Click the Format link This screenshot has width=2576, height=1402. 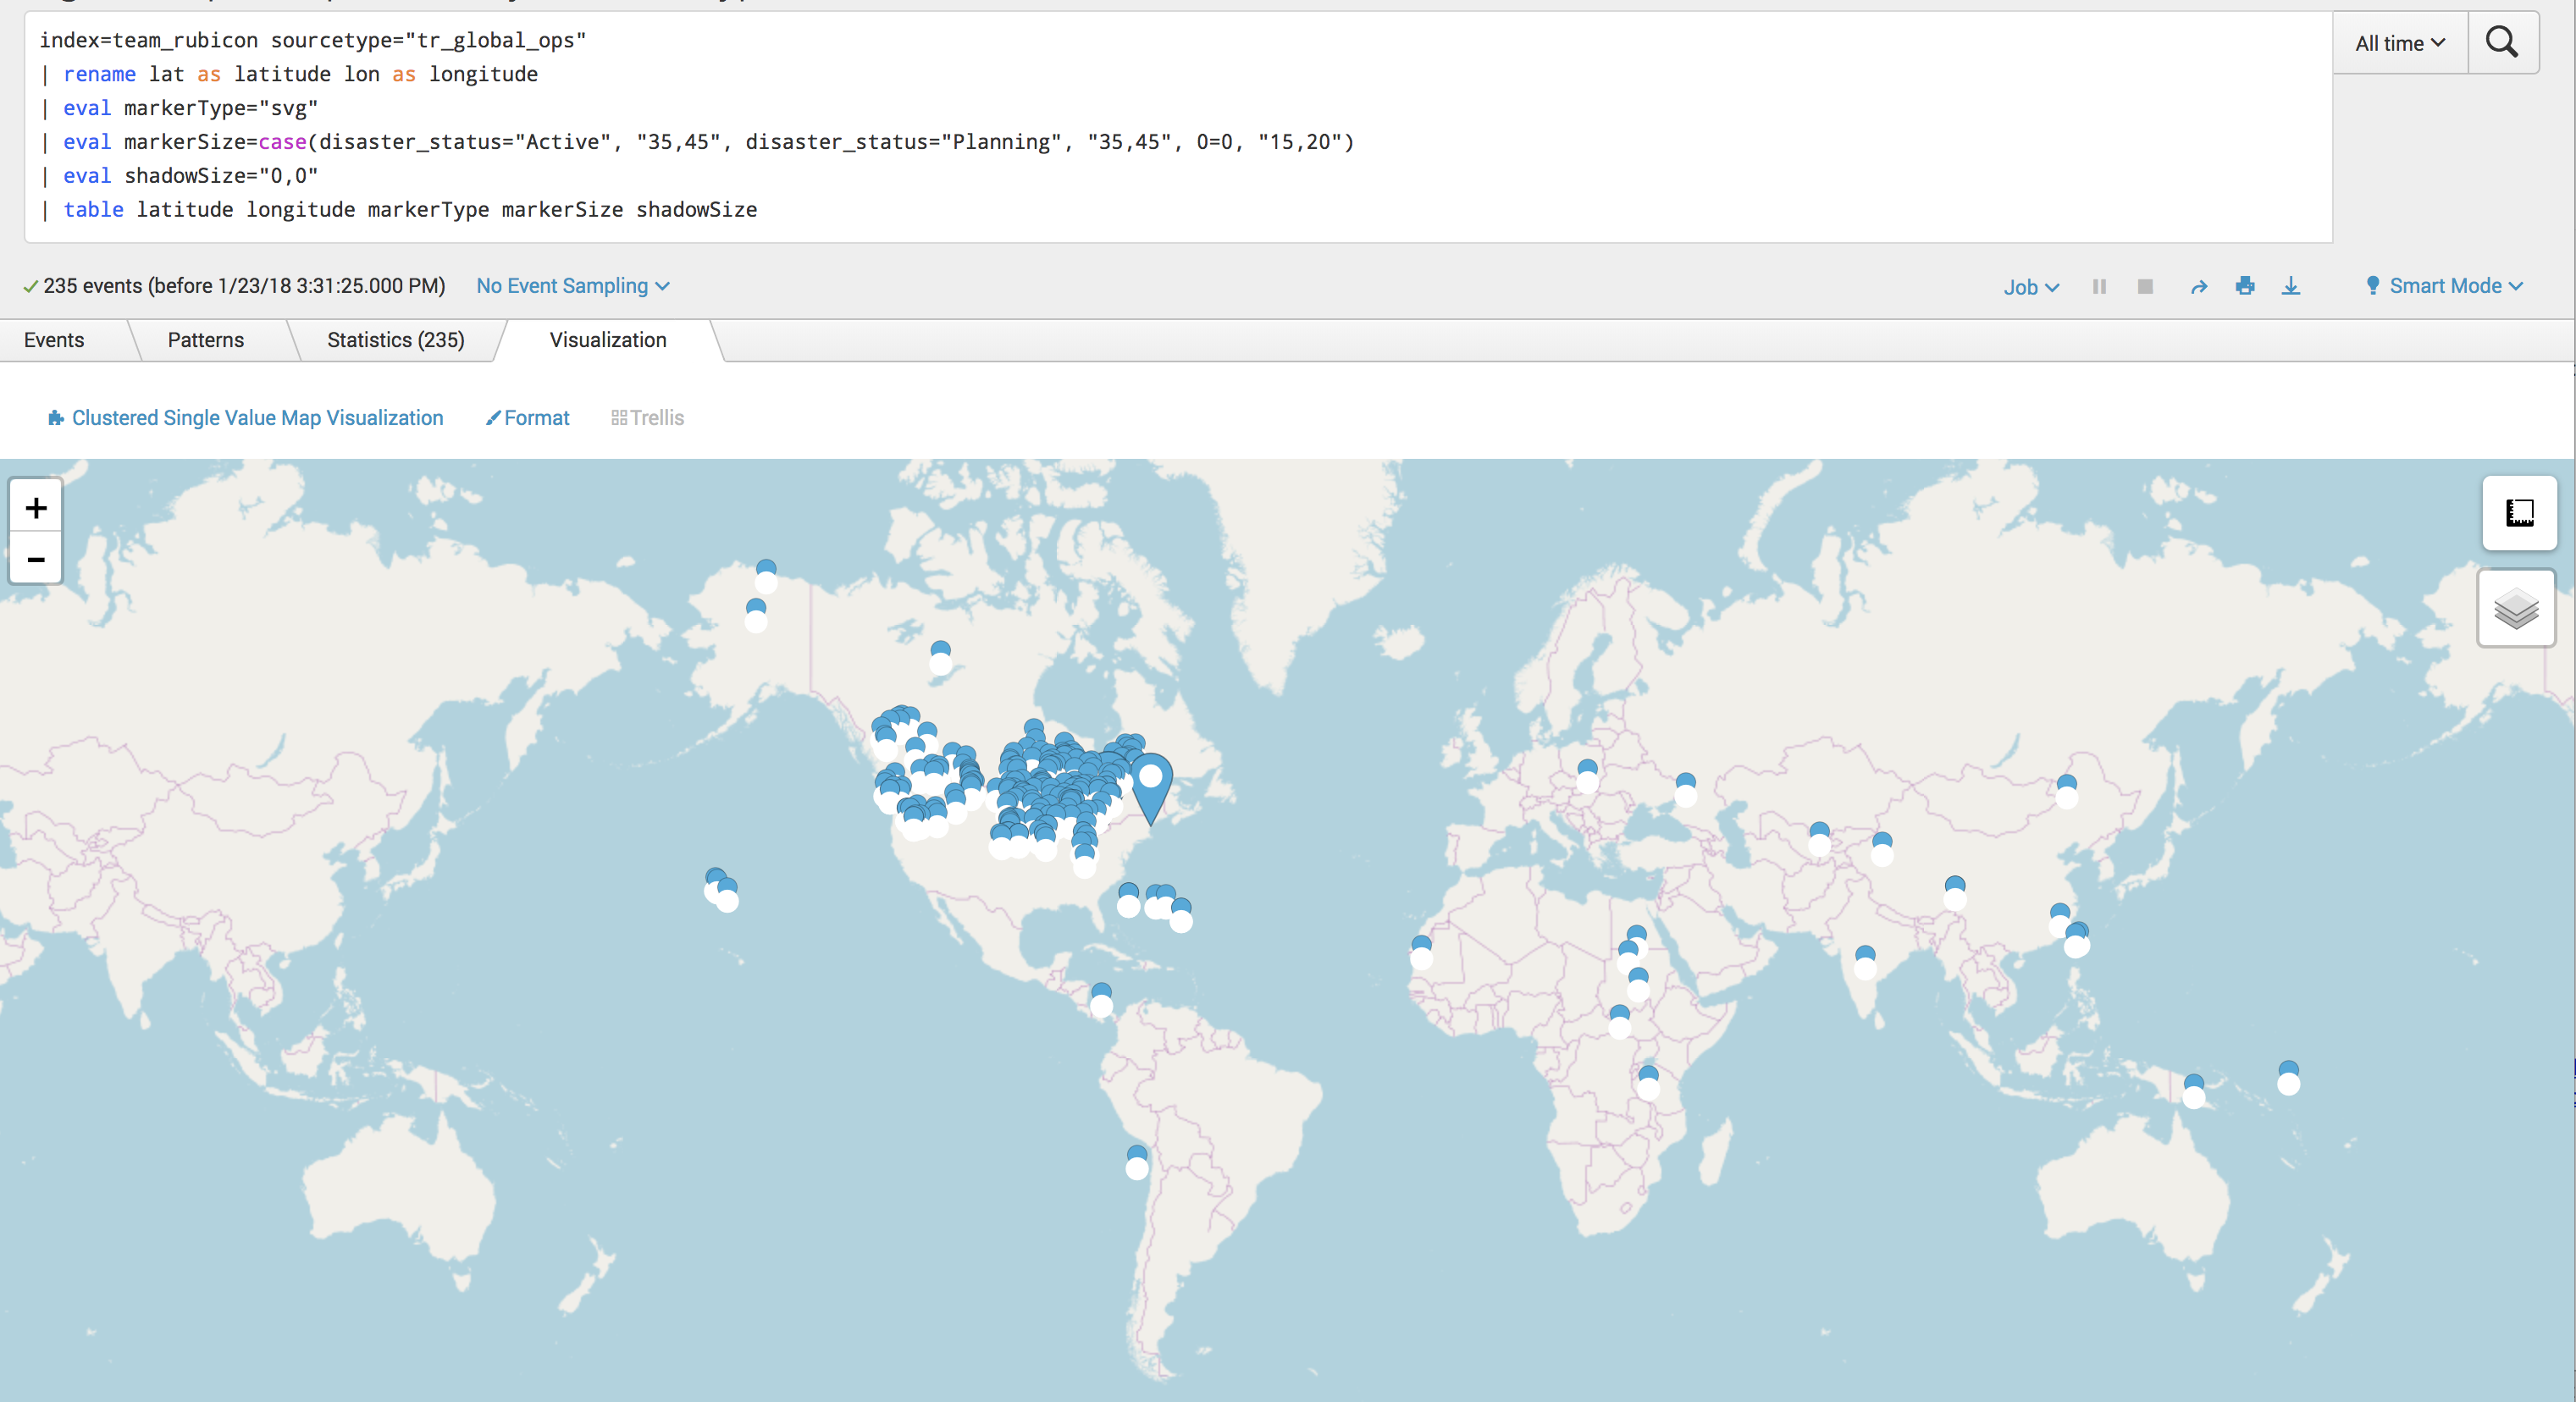click(x=528, y=418)
